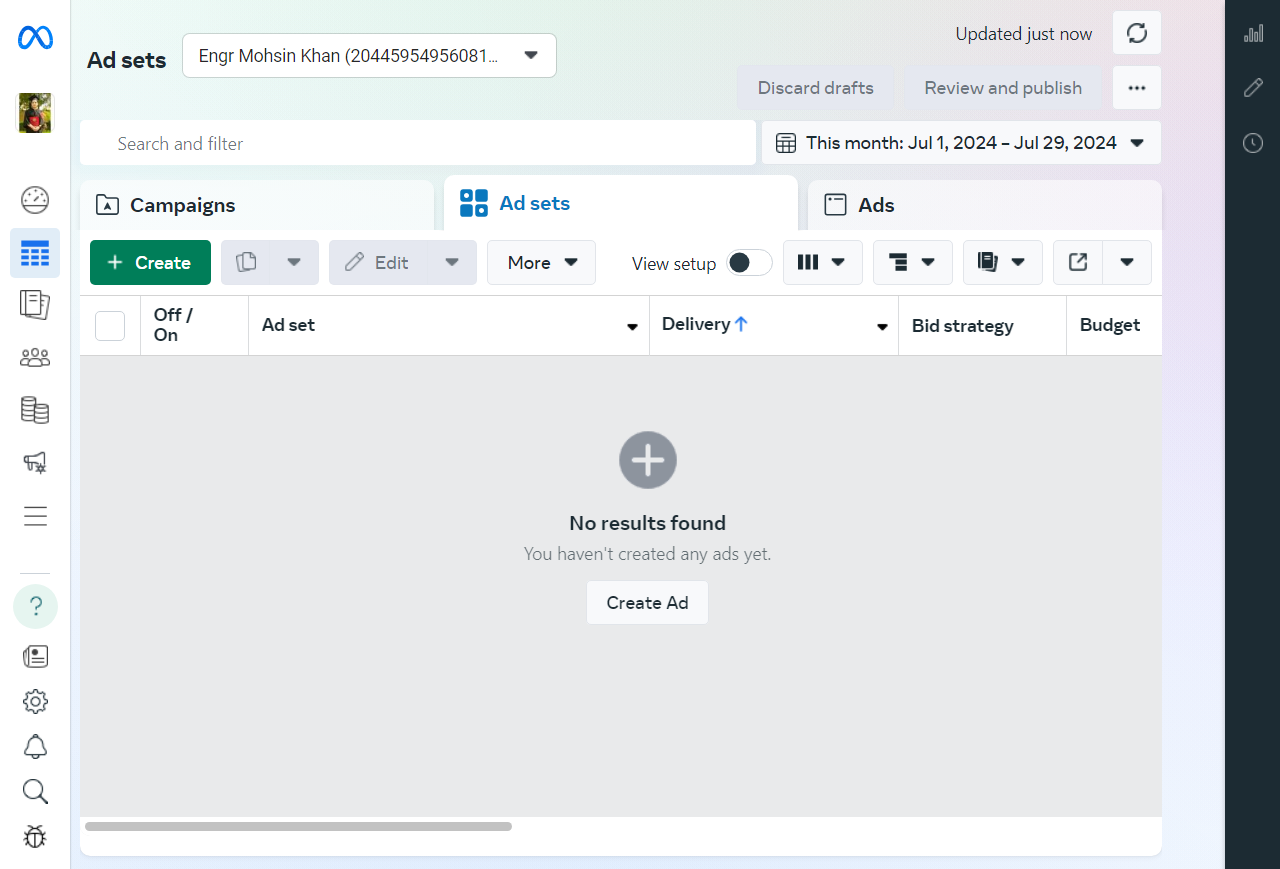The height and width of the screenshot is (869, 1280).
Task: Open the Ad set column menu arrow
Action: (632, 327)
